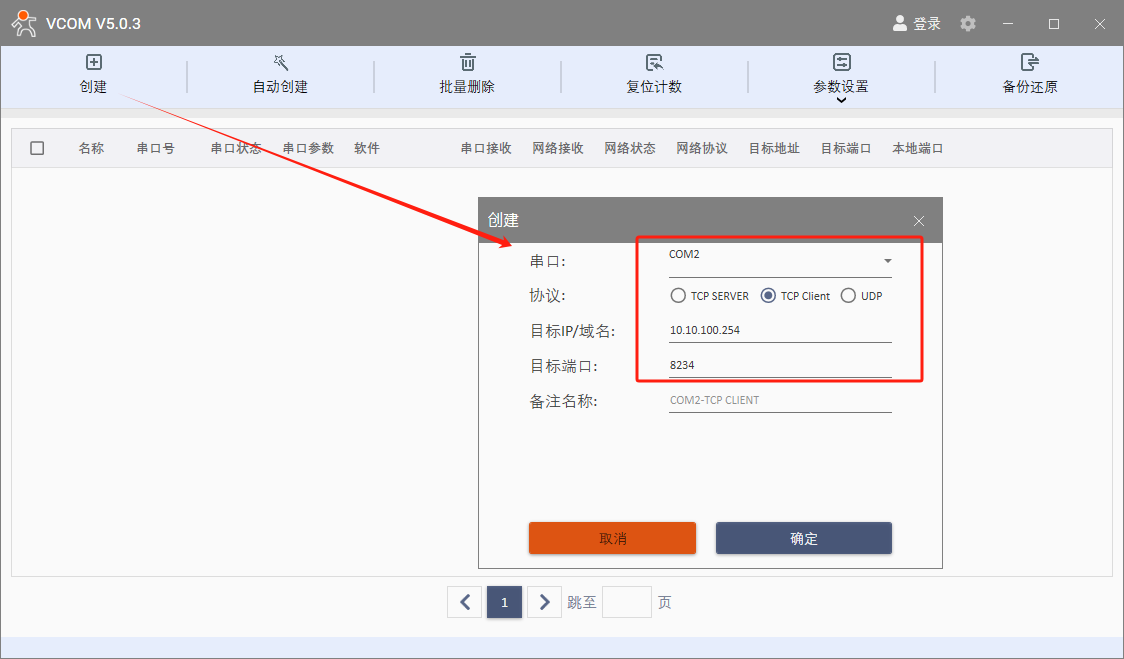1124x659 pixels.
Task: Close the 创建 dialog with X
Action: click(919, 221)
